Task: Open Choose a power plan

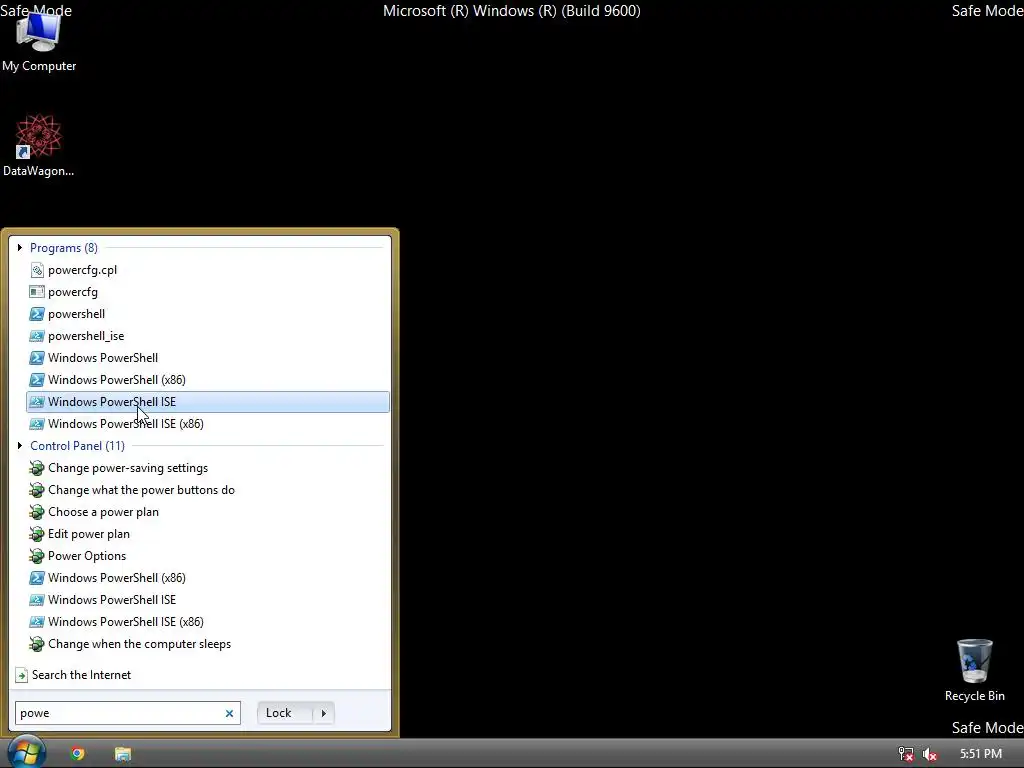Action: (x=208, y=512)
